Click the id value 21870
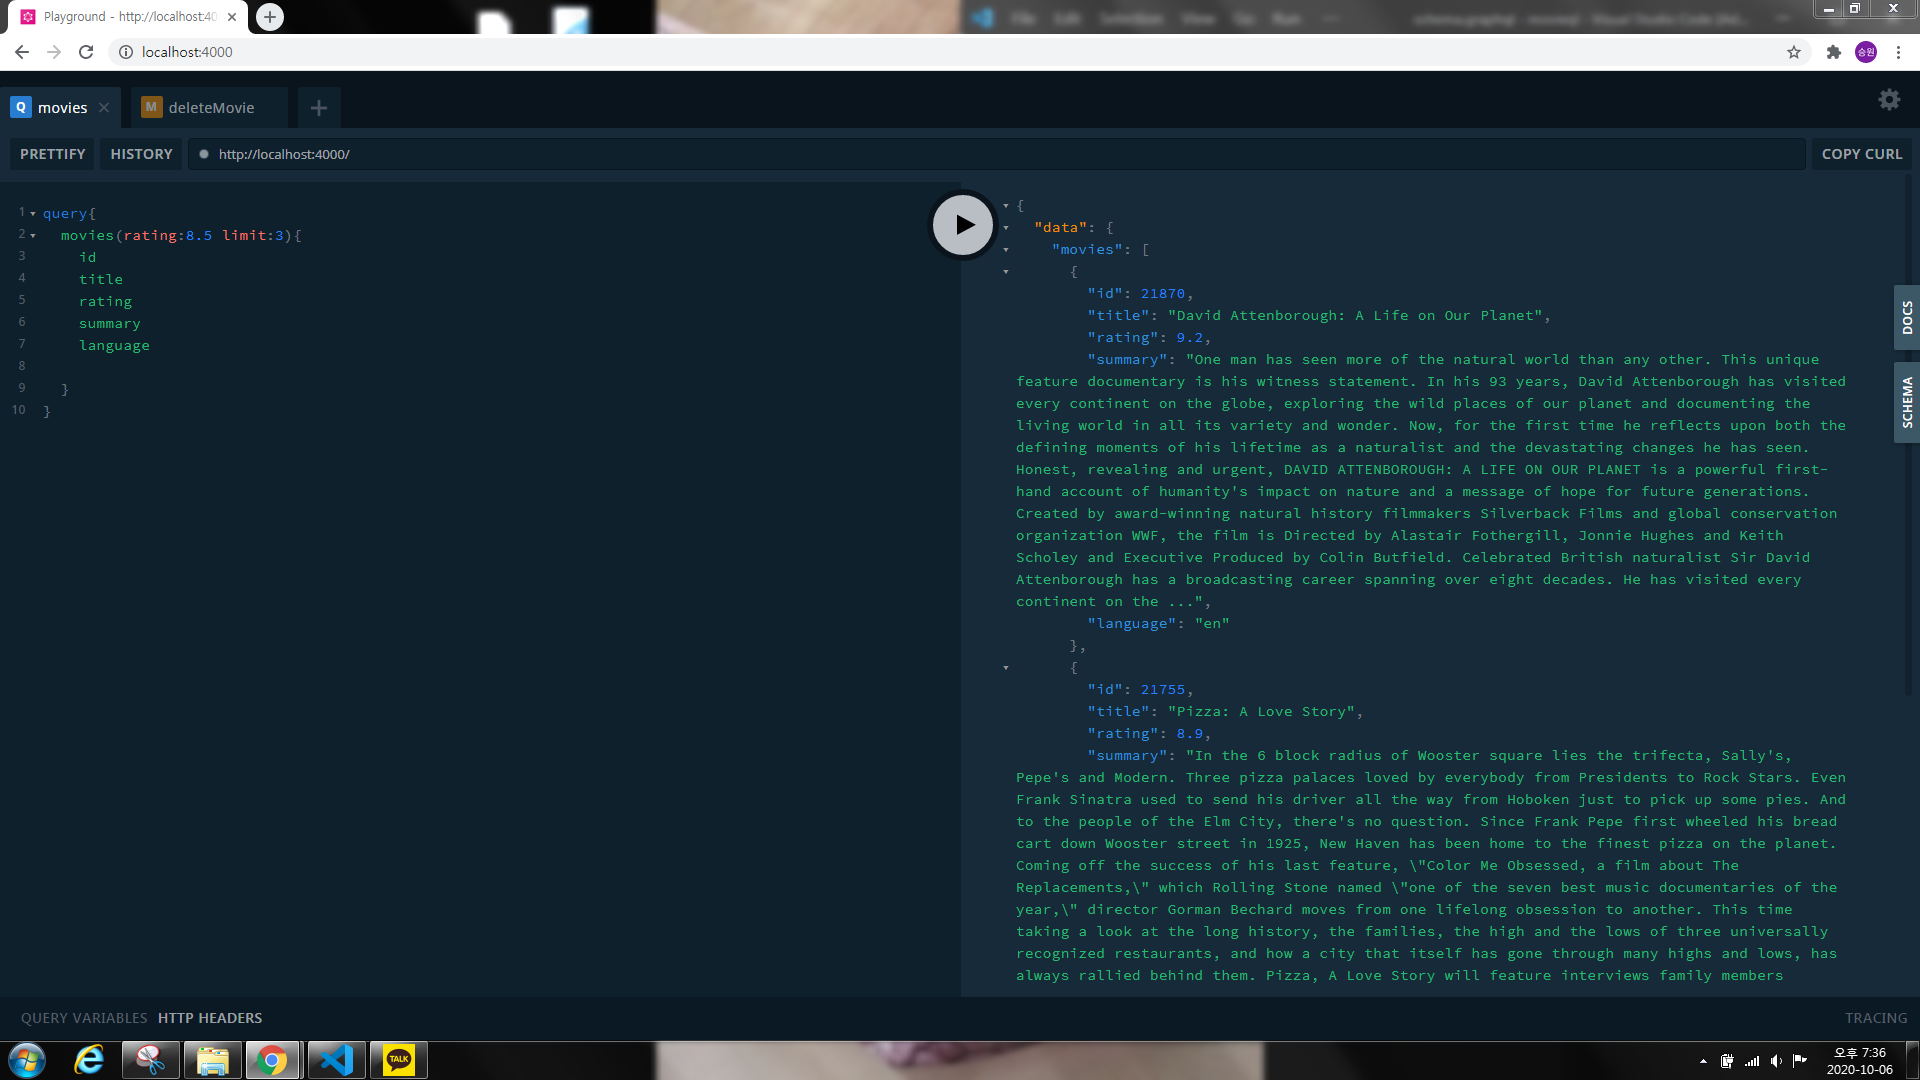The width and height of the screenshot is (1920, 1080). [1163, 294]
